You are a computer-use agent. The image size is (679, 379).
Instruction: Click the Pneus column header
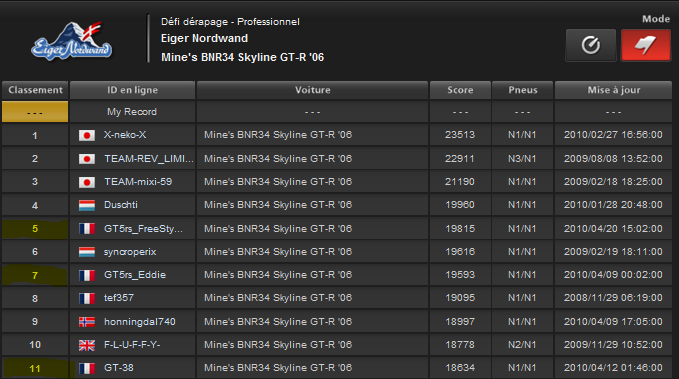[x=523, y=90]
